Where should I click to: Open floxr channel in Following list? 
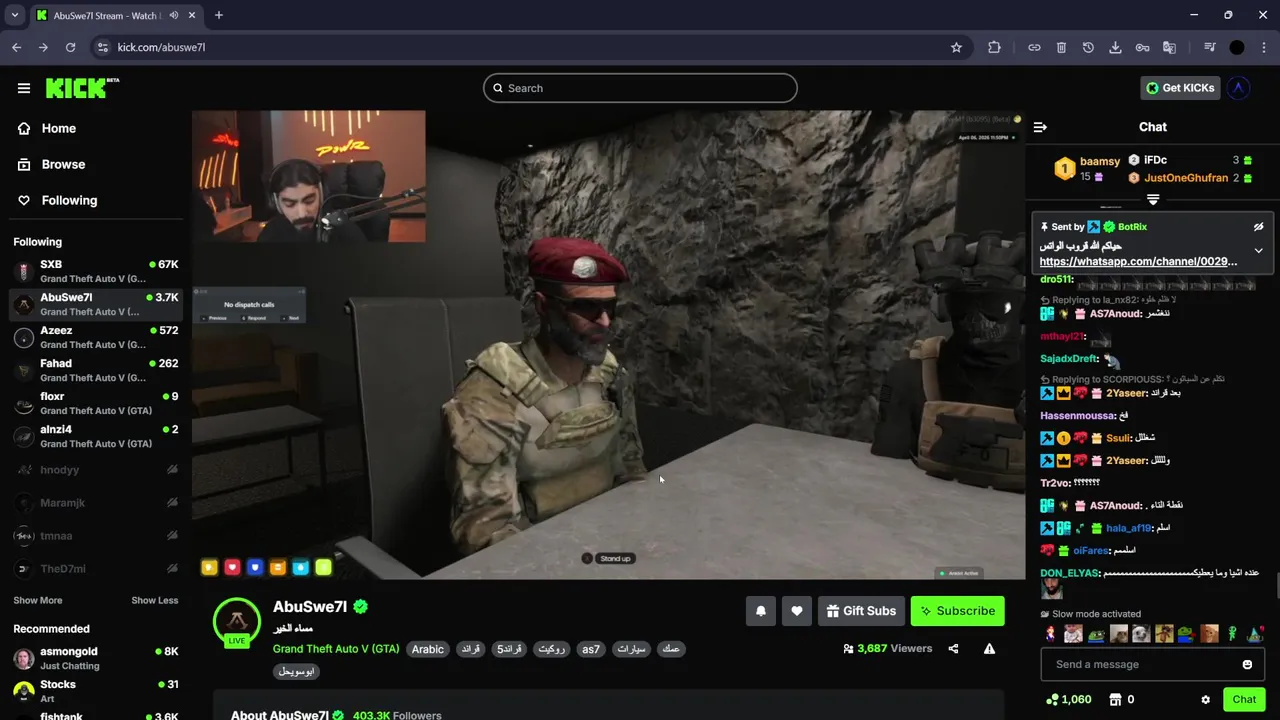(95, 403)
